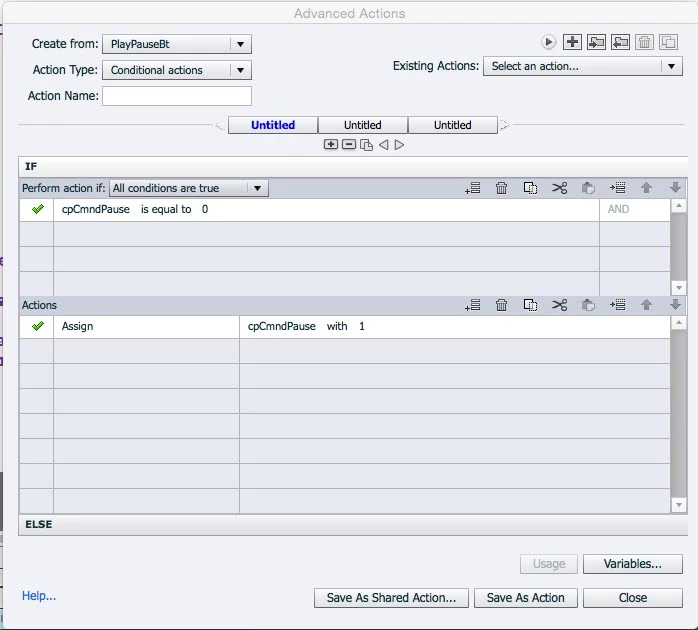Add a decision tab with plus icon
Viewport: 698px width, 630px height.
(x=331, y=144)
